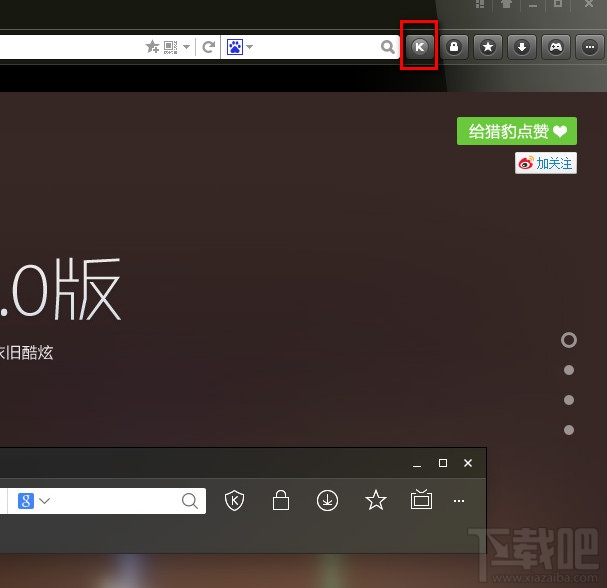The image size is (607, 588).
Task: Expand the Google search engine chevron in preview
Action: click(x=45, y=501)
